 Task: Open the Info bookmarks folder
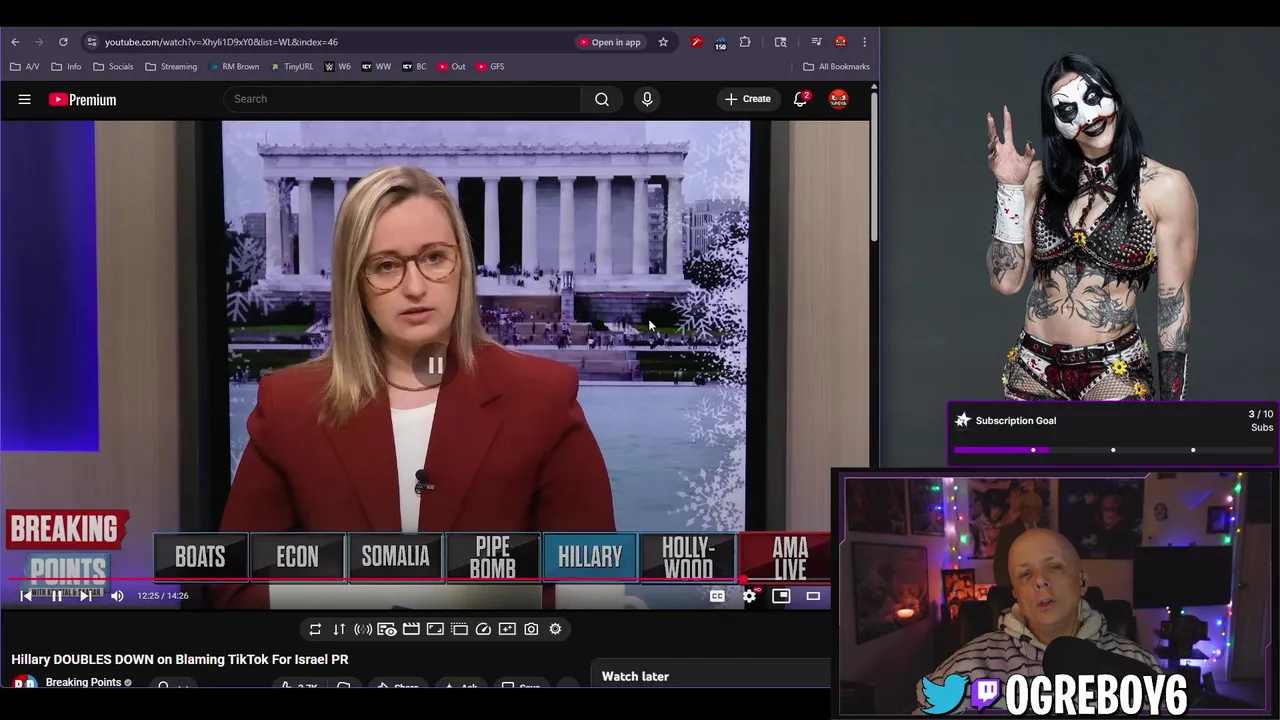[x=66, y=66]
